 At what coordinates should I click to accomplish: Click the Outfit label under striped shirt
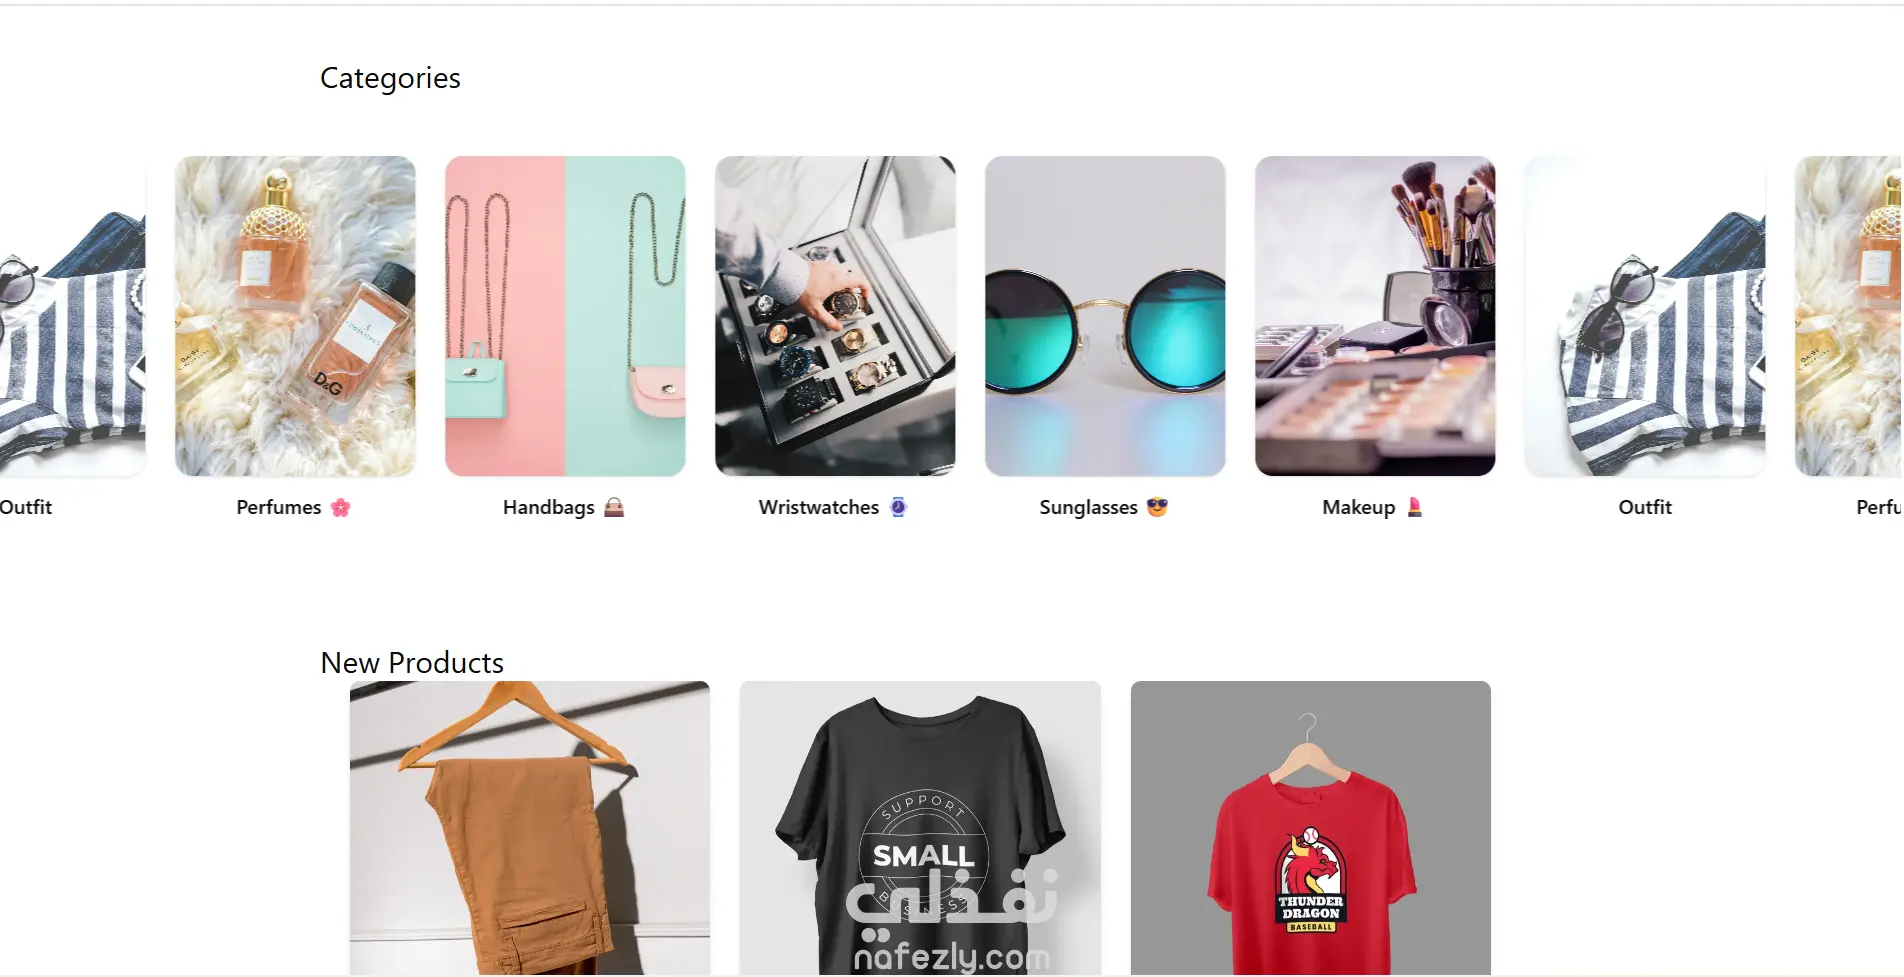click(1645, 507)
